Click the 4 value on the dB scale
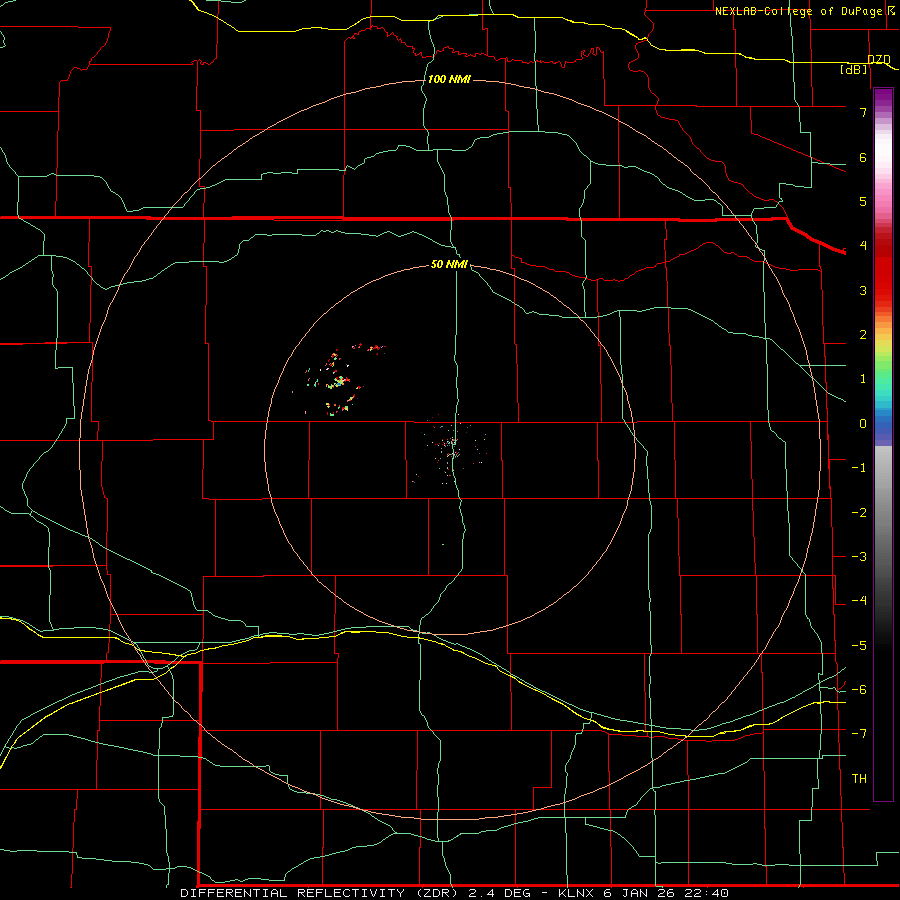Image resolution: width=900 pixels, height=900 pixels. (x=863, y=246)
